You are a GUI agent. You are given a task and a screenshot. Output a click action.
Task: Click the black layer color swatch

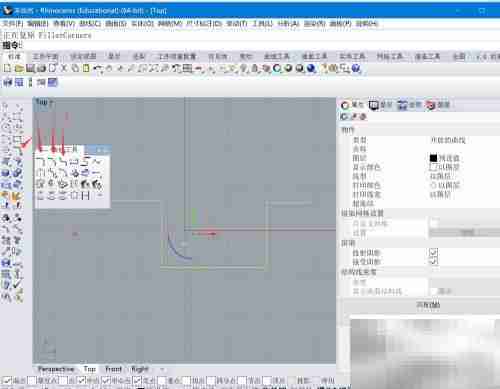pos(433,158)
